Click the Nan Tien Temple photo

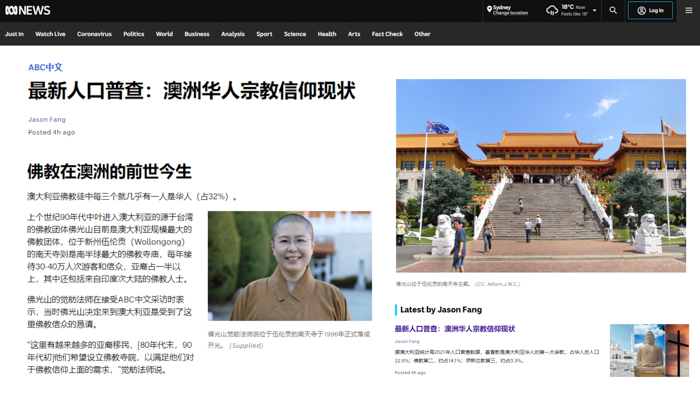(541, 176)
